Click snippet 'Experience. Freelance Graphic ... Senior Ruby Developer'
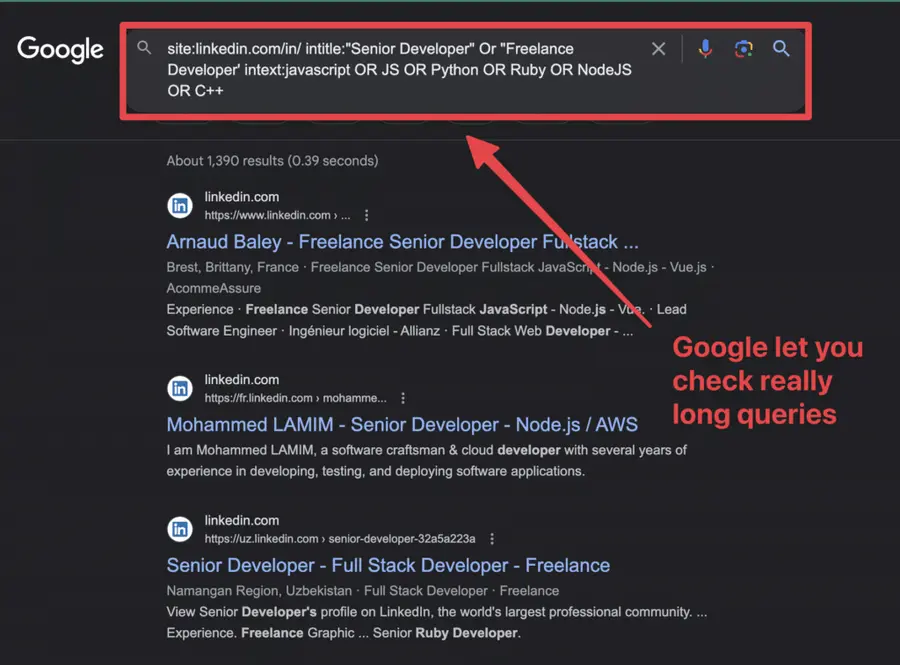Viewport: 900px width, 665px height. pos(344,633)
